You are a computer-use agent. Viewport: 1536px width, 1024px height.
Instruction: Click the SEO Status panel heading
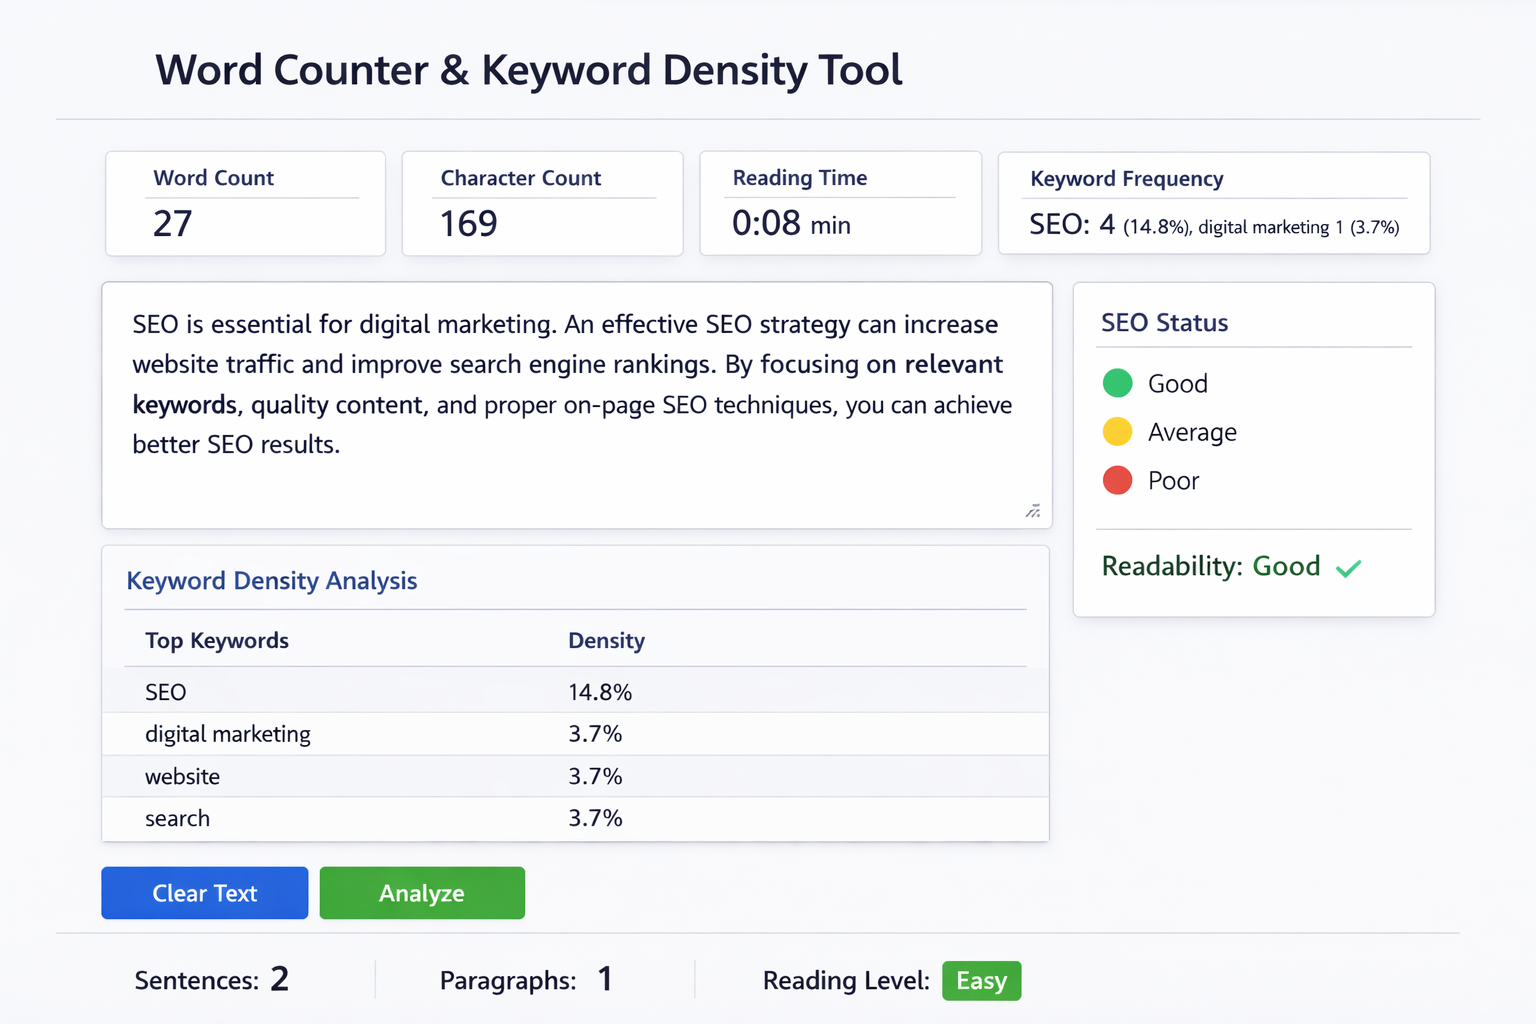(1164, 322)
